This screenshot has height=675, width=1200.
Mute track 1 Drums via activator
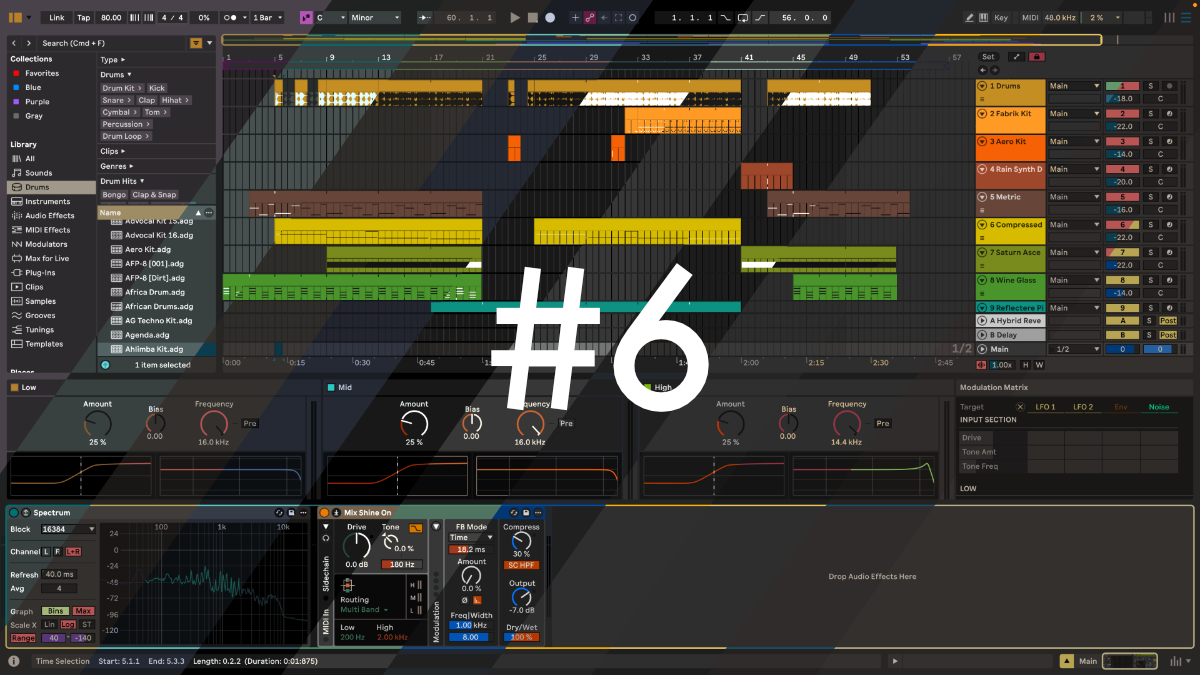(1122, 86)
